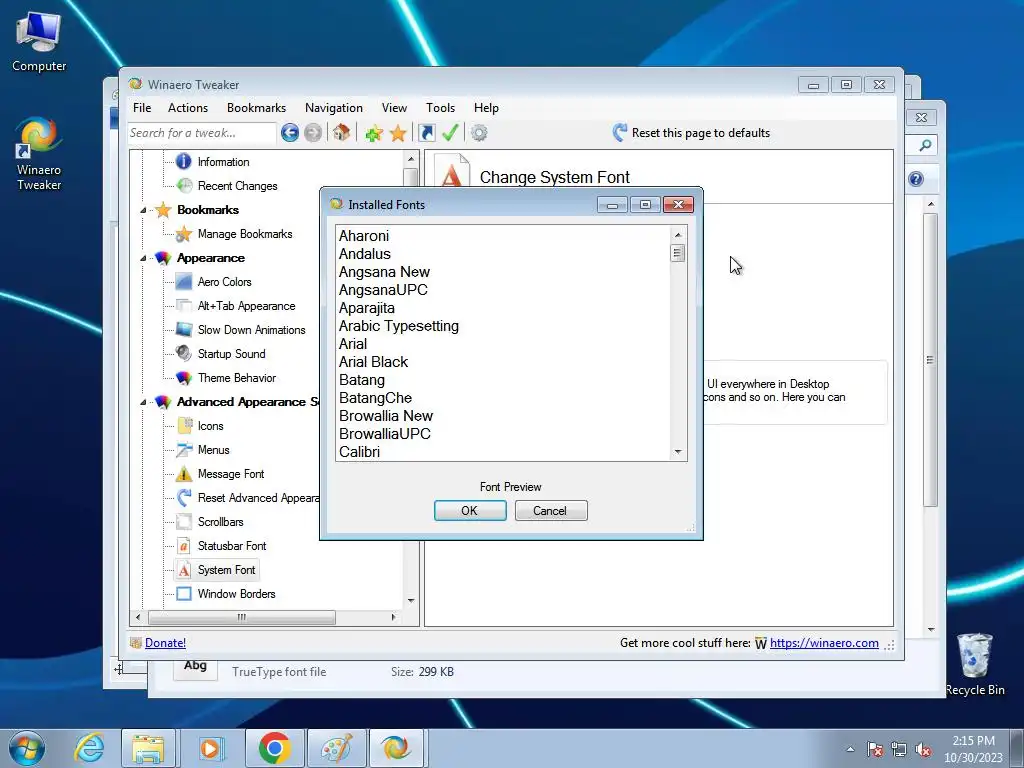
Task: Show hidden tray icons arrow
Action: point(850,749)
